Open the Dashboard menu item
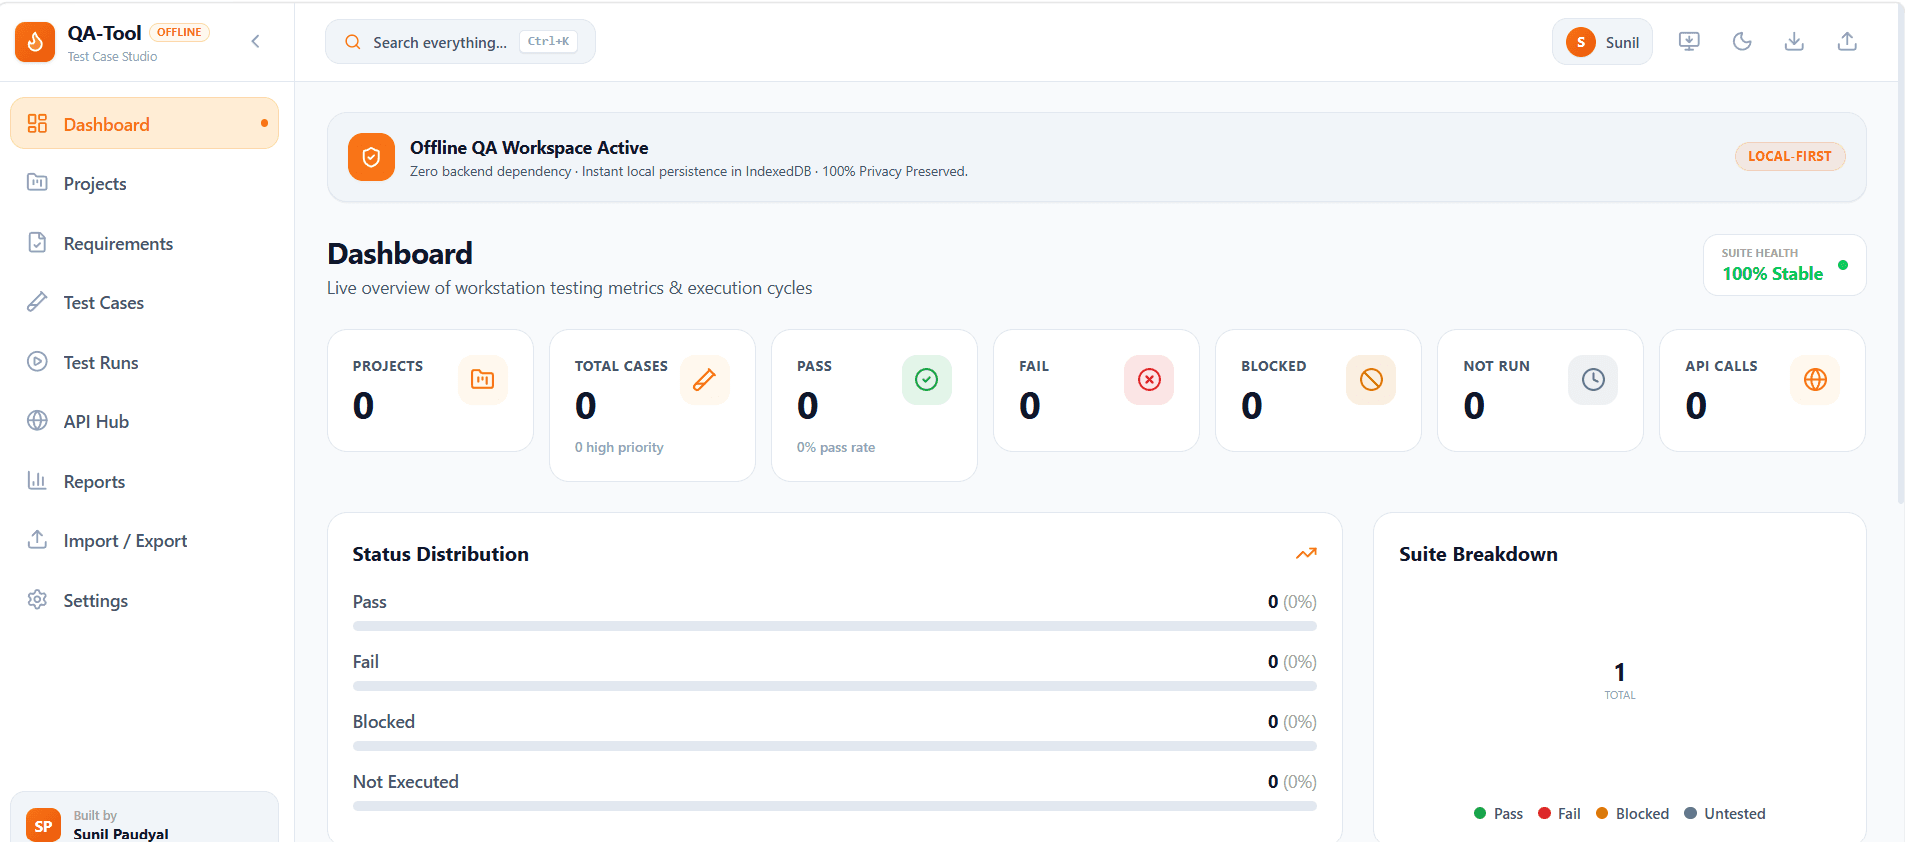 click(144, 123)
